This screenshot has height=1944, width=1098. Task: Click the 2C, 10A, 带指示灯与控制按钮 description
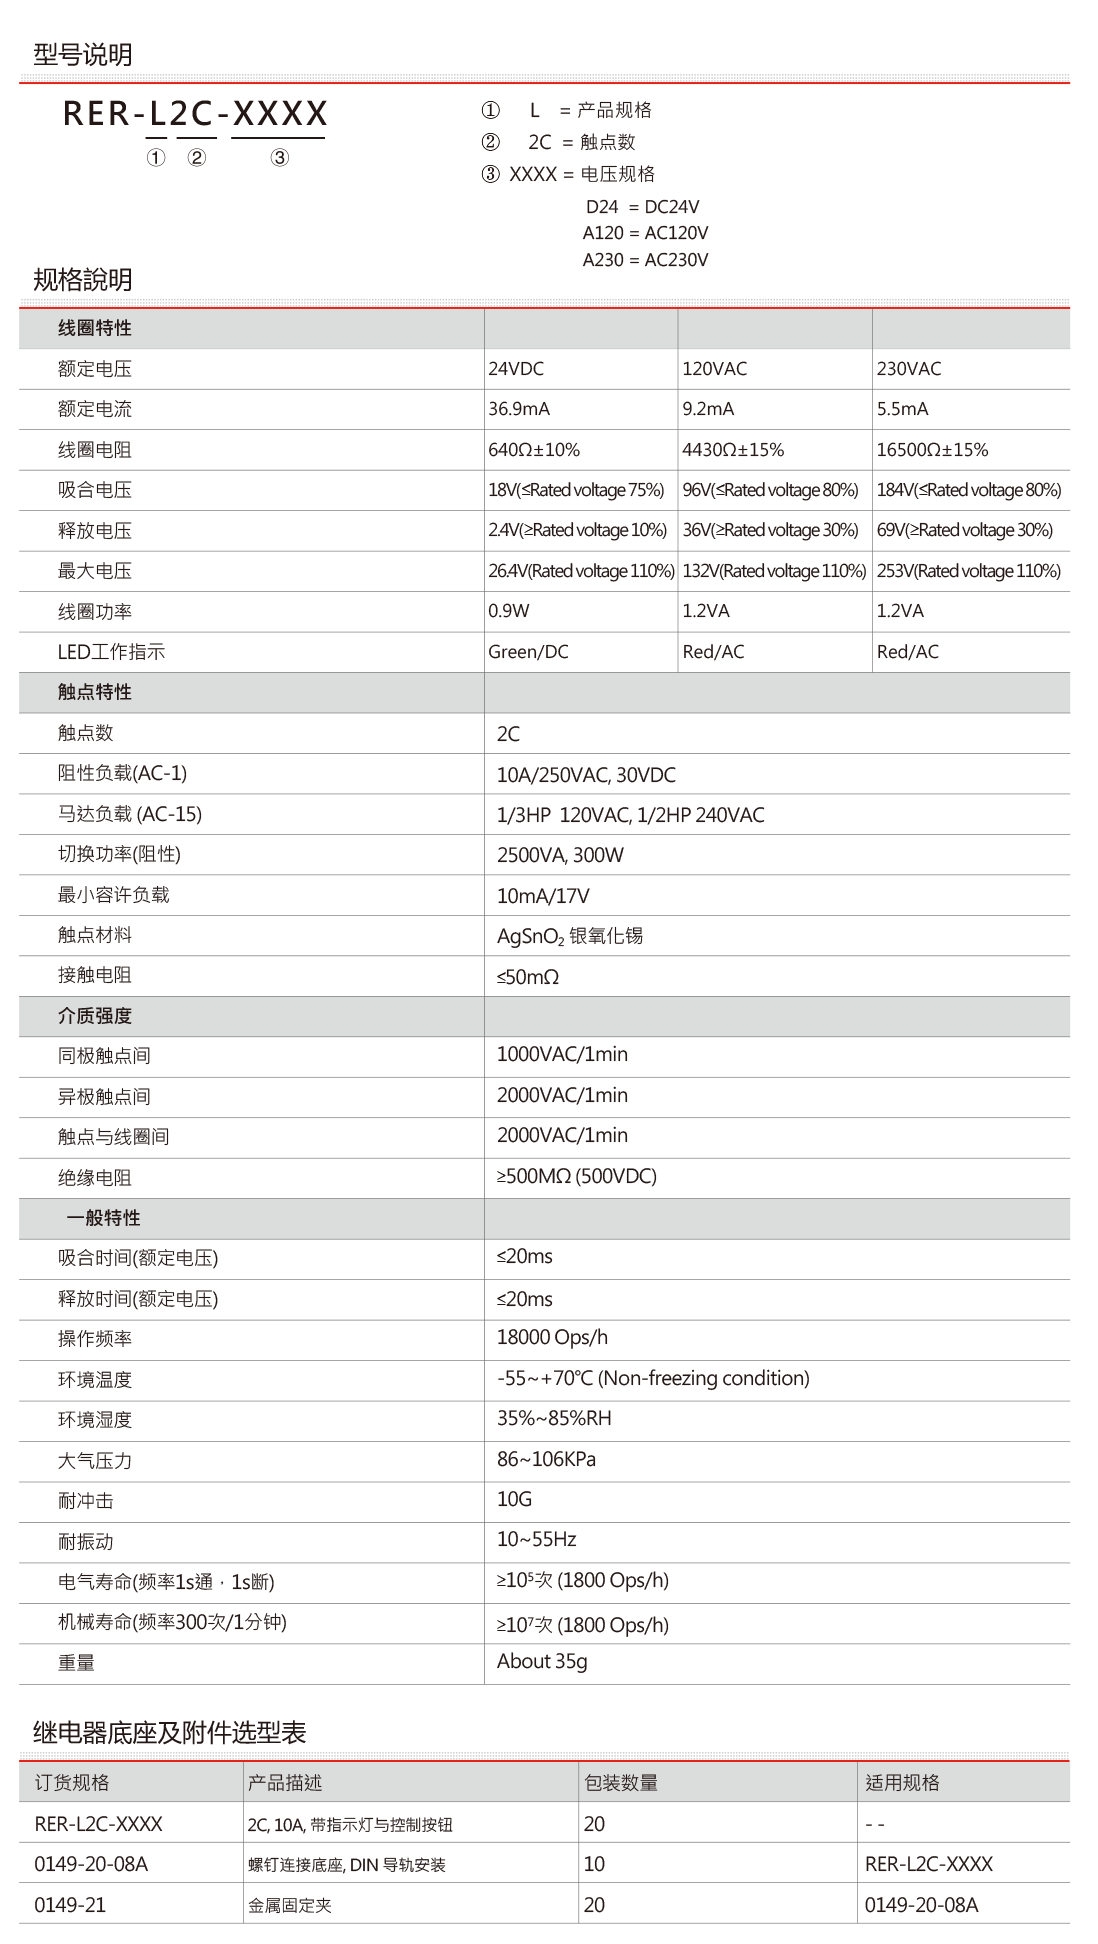[350, 1825]
